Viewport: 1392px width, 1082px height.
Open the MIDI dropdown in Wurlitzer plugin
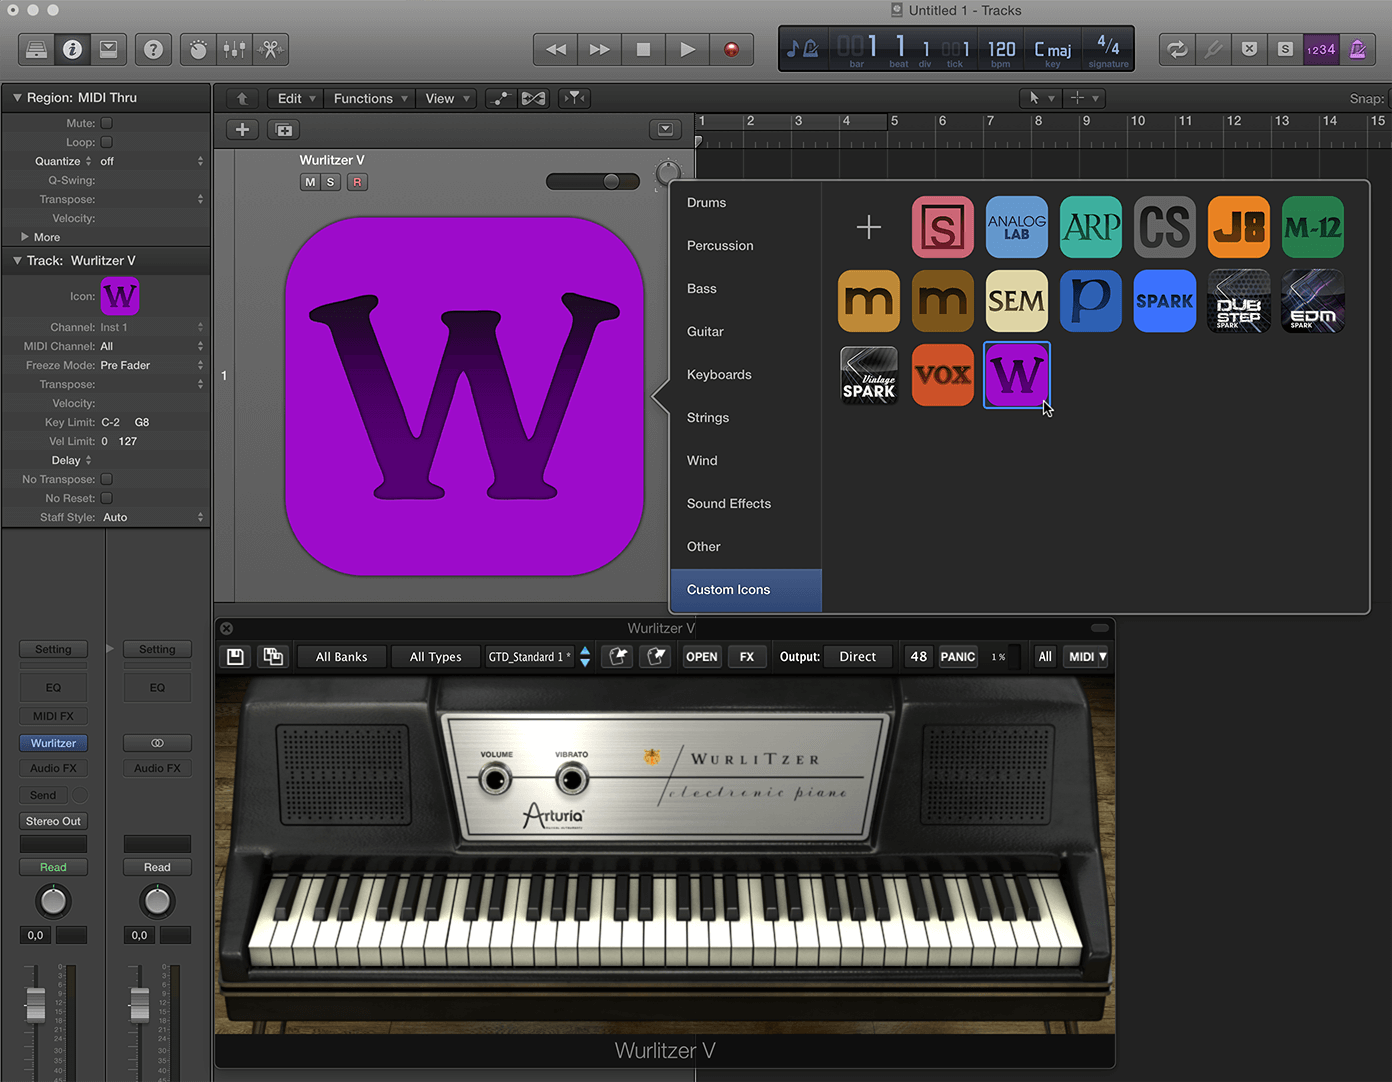[x=1087, y=657]
